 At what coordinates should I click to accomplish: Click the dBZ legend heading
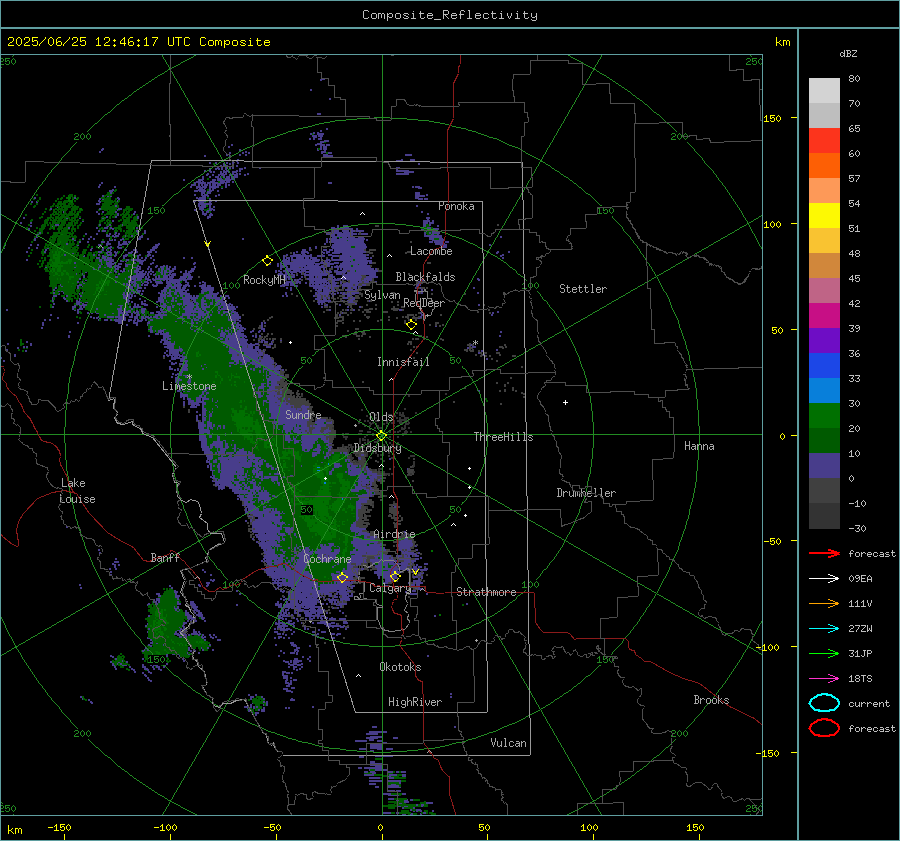848,53
